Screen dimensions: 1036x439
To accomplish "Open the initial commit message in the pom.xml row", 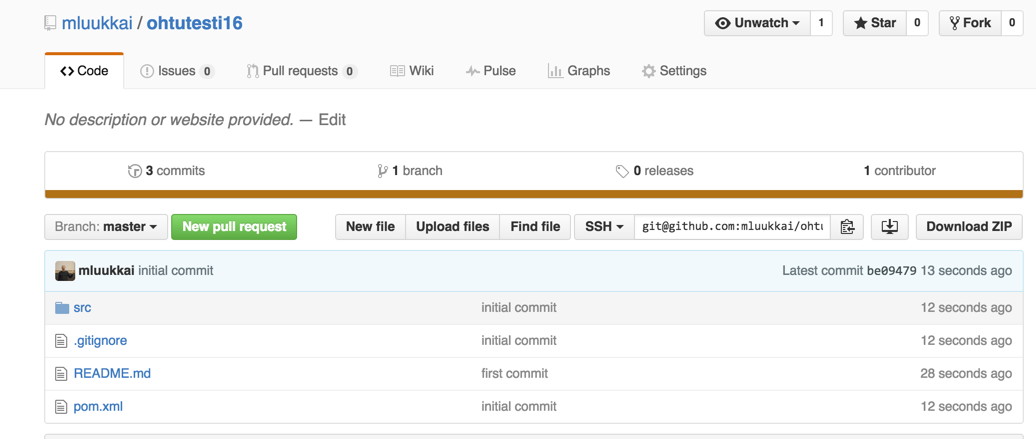I will pyautogui.click(x=519, y=407).
